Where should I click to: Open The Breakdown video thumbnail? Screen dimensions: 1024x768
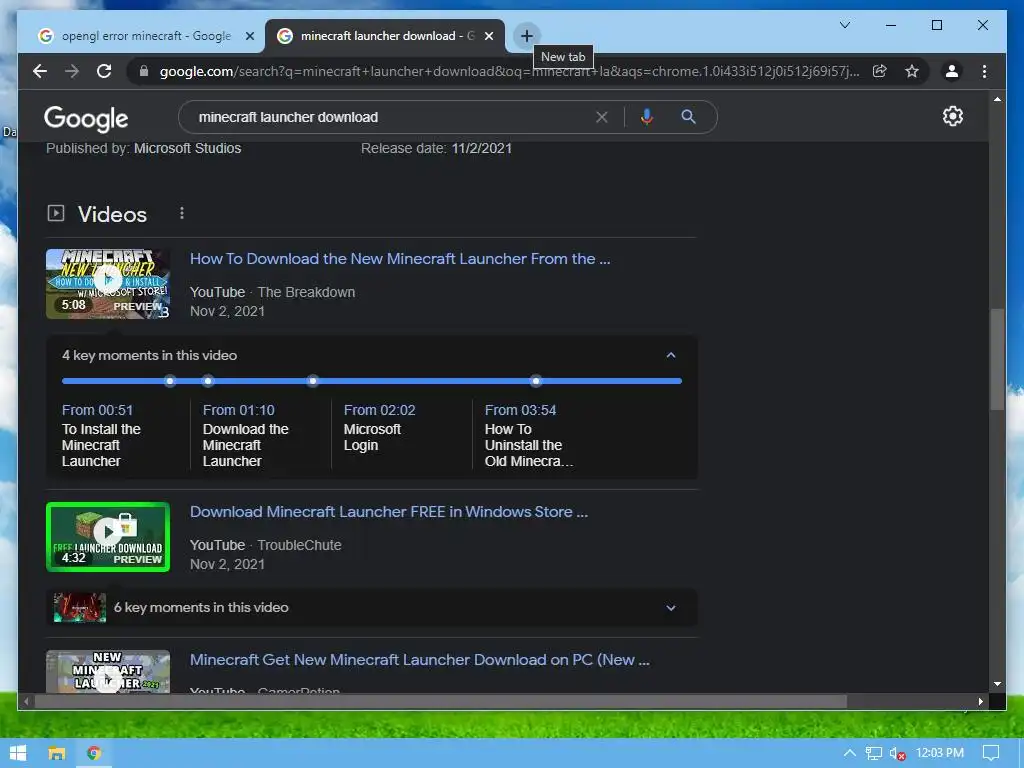coord(108,284)
